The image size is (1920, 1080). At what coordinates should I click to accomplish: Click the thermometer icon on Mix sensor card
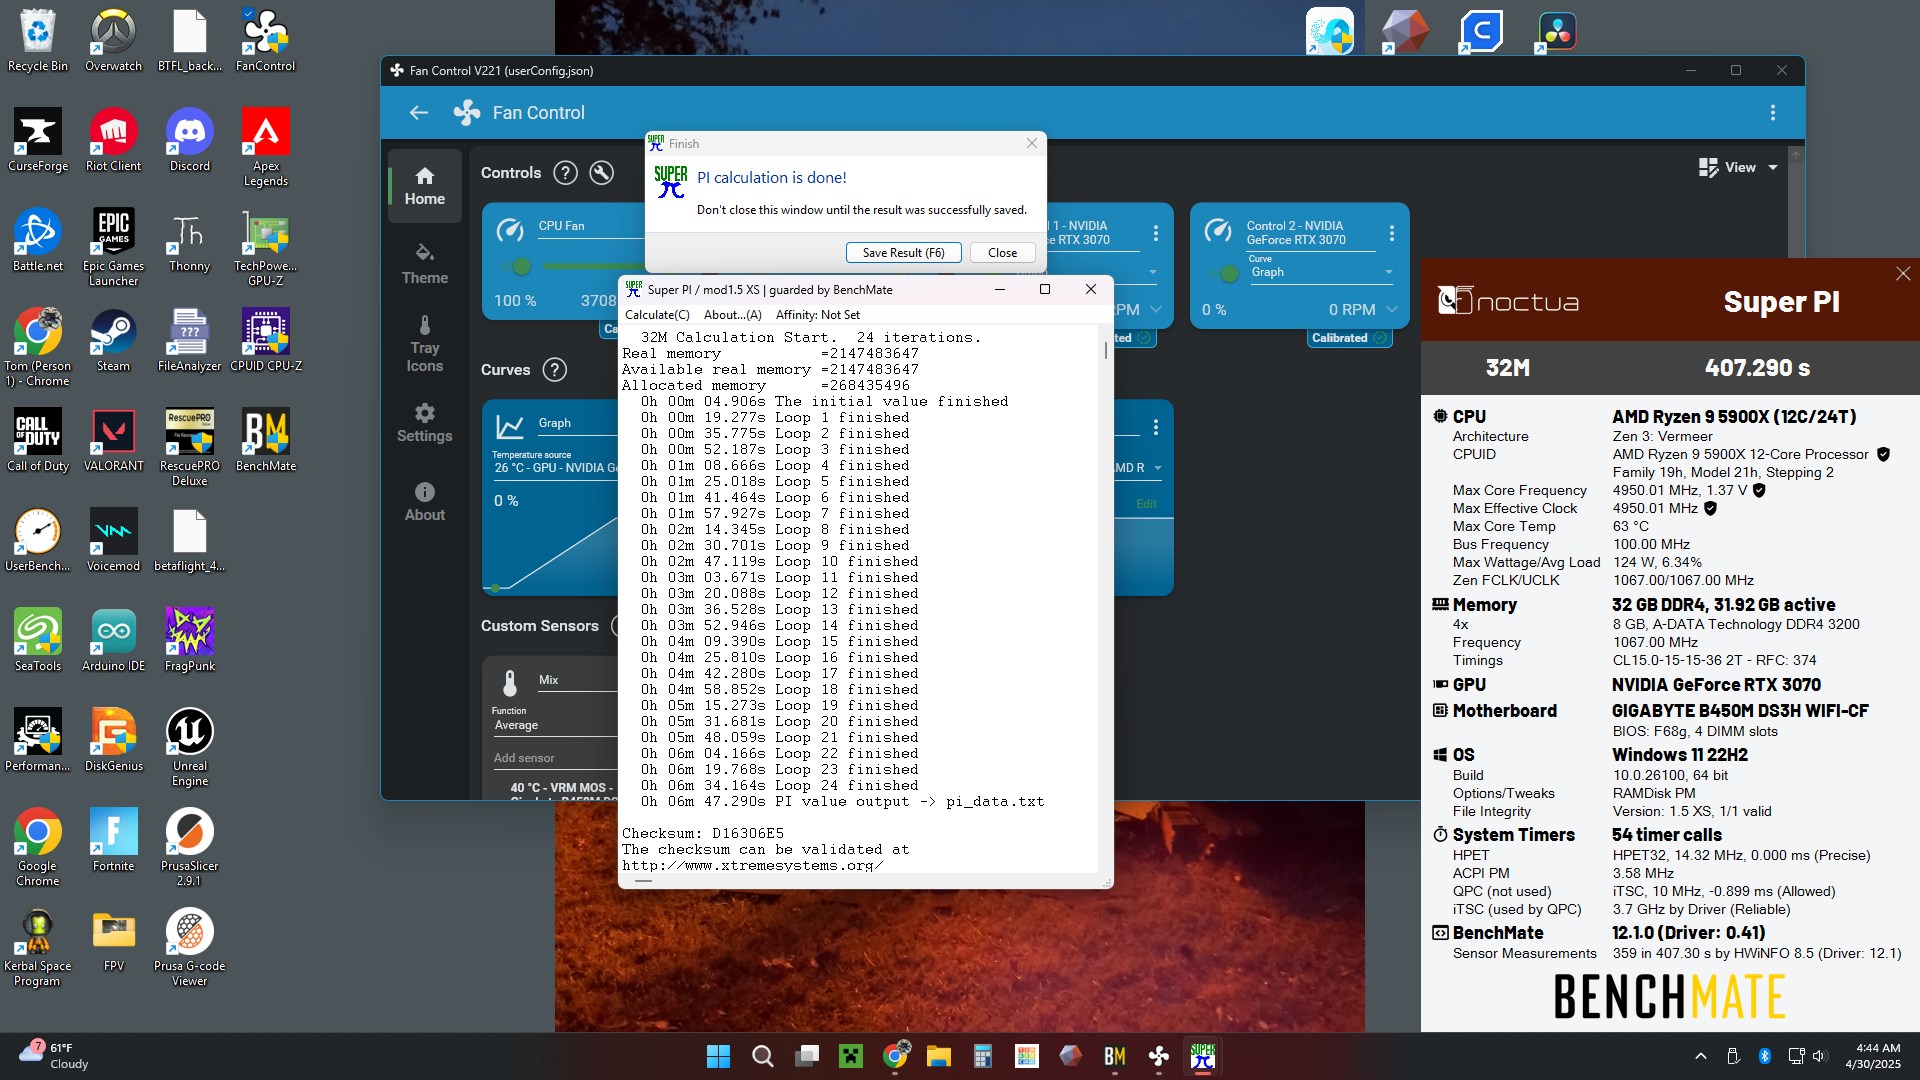coord(510,683)
